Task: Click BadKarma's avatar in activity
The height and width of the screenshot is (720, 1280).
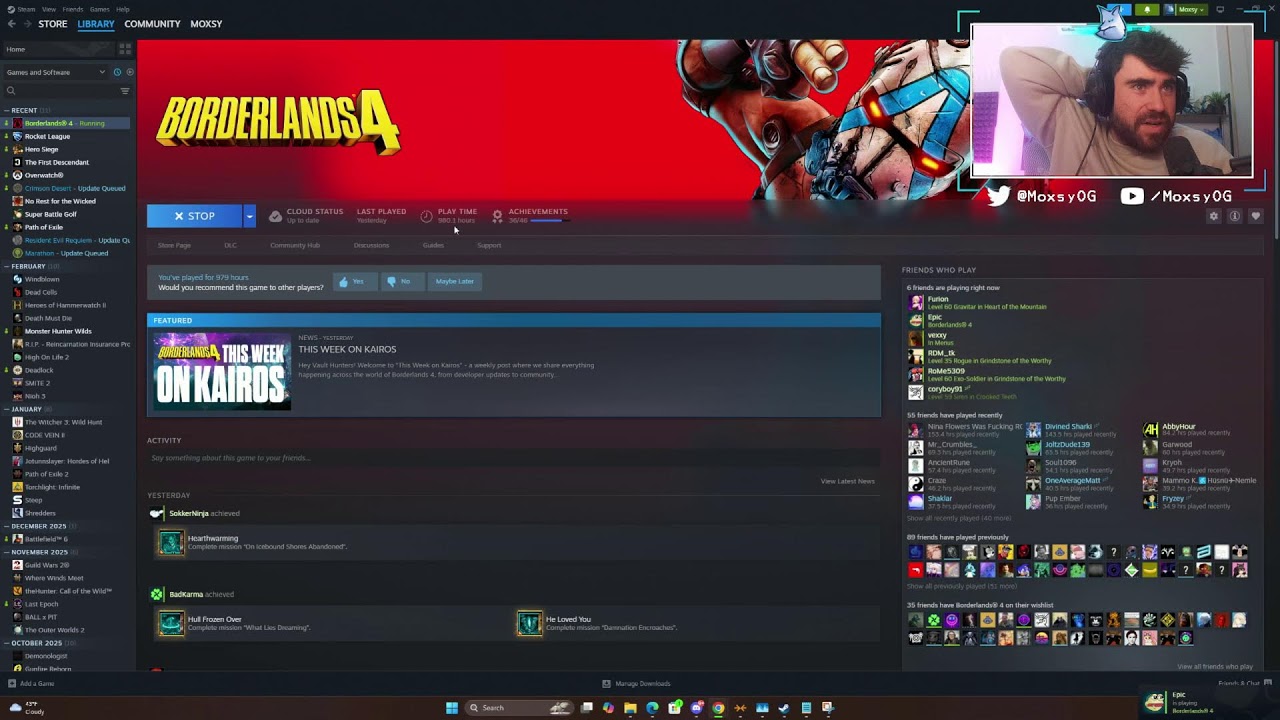Action: click(156, 594)
